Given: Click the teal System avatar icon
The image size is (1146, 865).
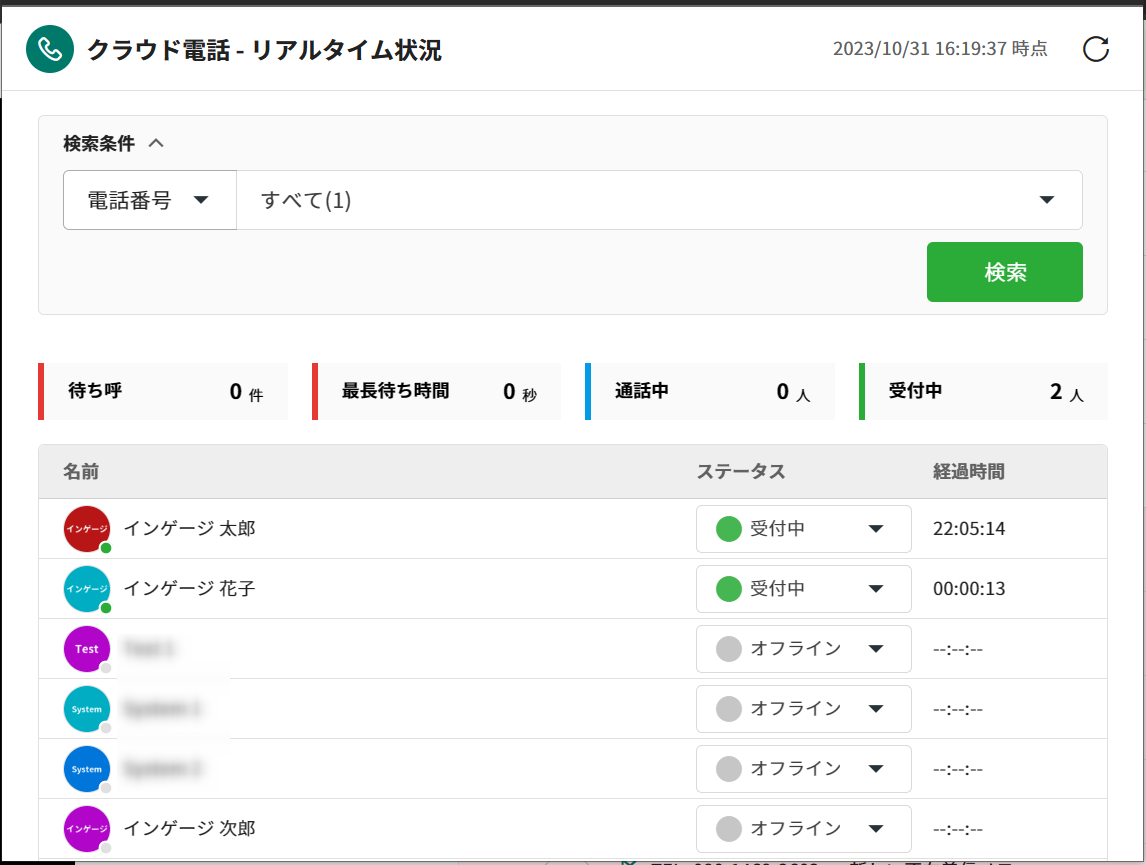Looking at the screenshot, I should [87, 709].
